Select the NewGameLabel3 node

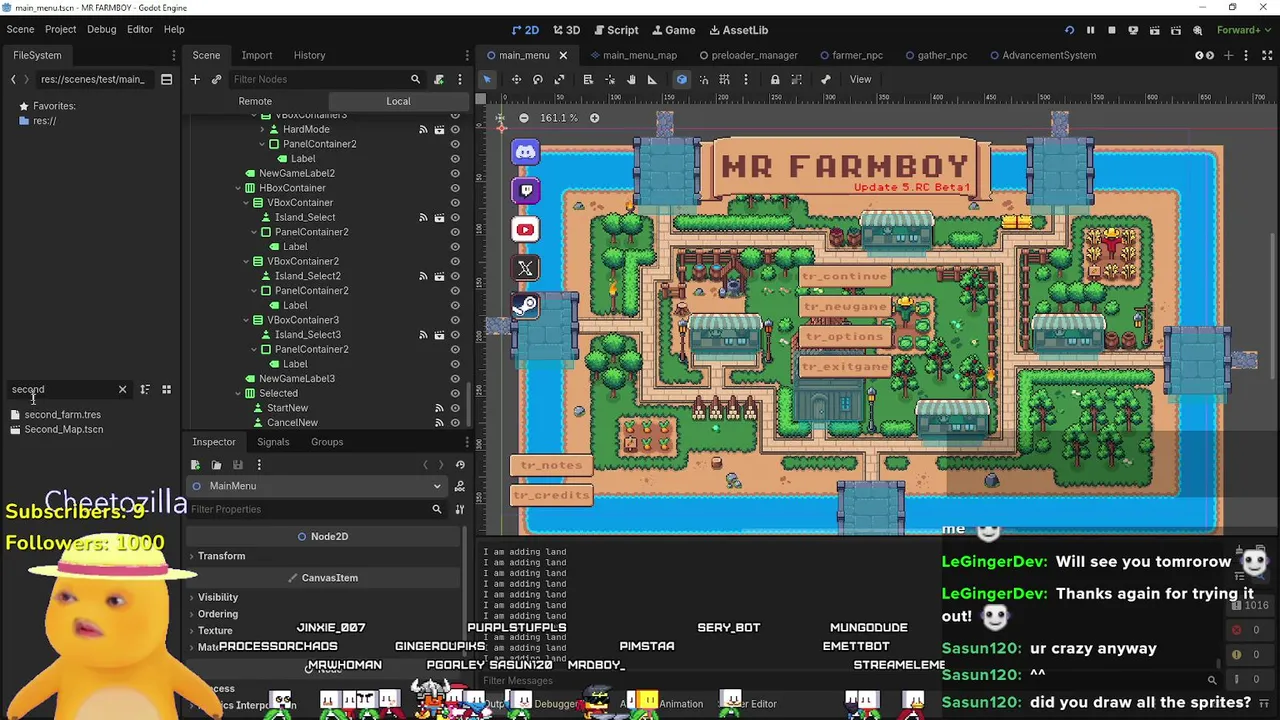297,379
